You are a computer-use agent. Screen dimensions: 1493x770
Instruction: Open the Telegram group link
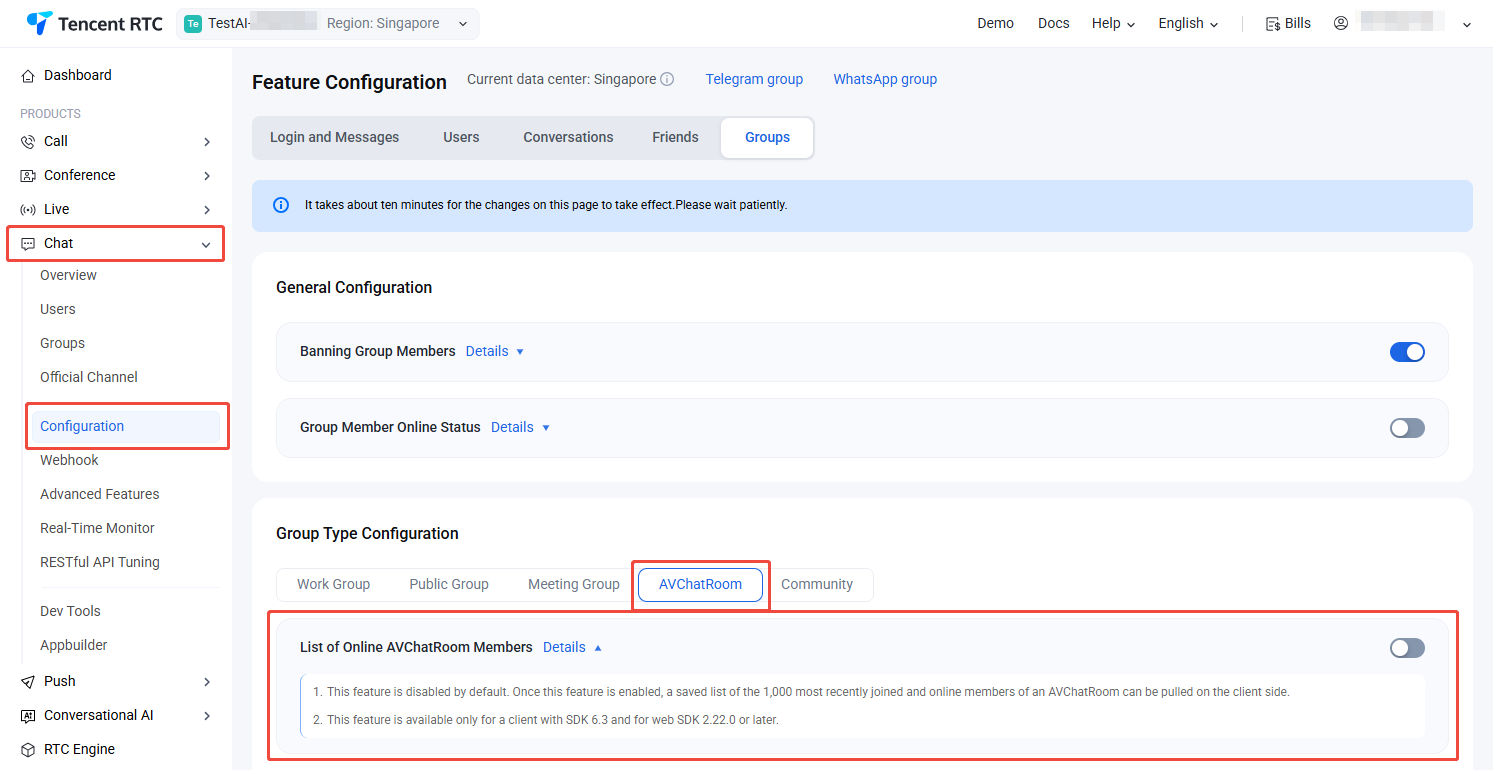[754, 79]
